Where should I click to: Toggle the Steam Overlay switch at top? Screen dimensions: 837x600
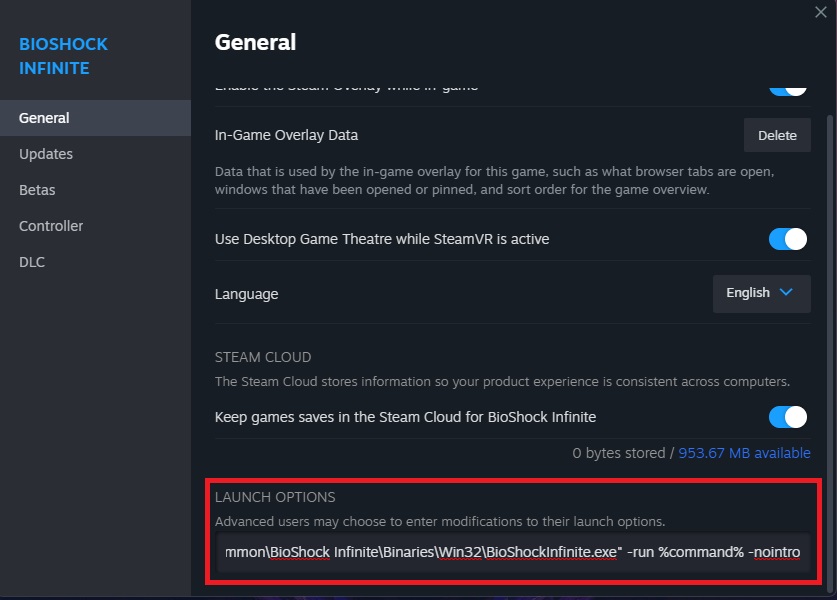787,87
